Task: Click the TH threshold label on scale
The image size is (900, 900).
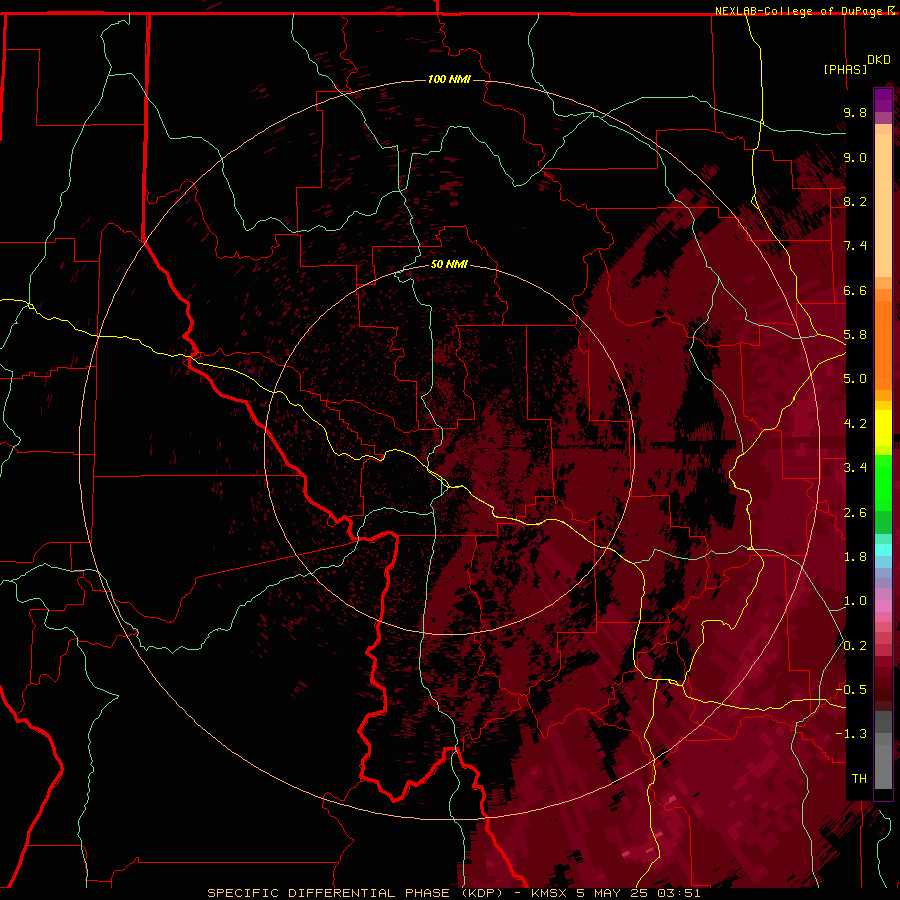Action: [x=859, y=779]
